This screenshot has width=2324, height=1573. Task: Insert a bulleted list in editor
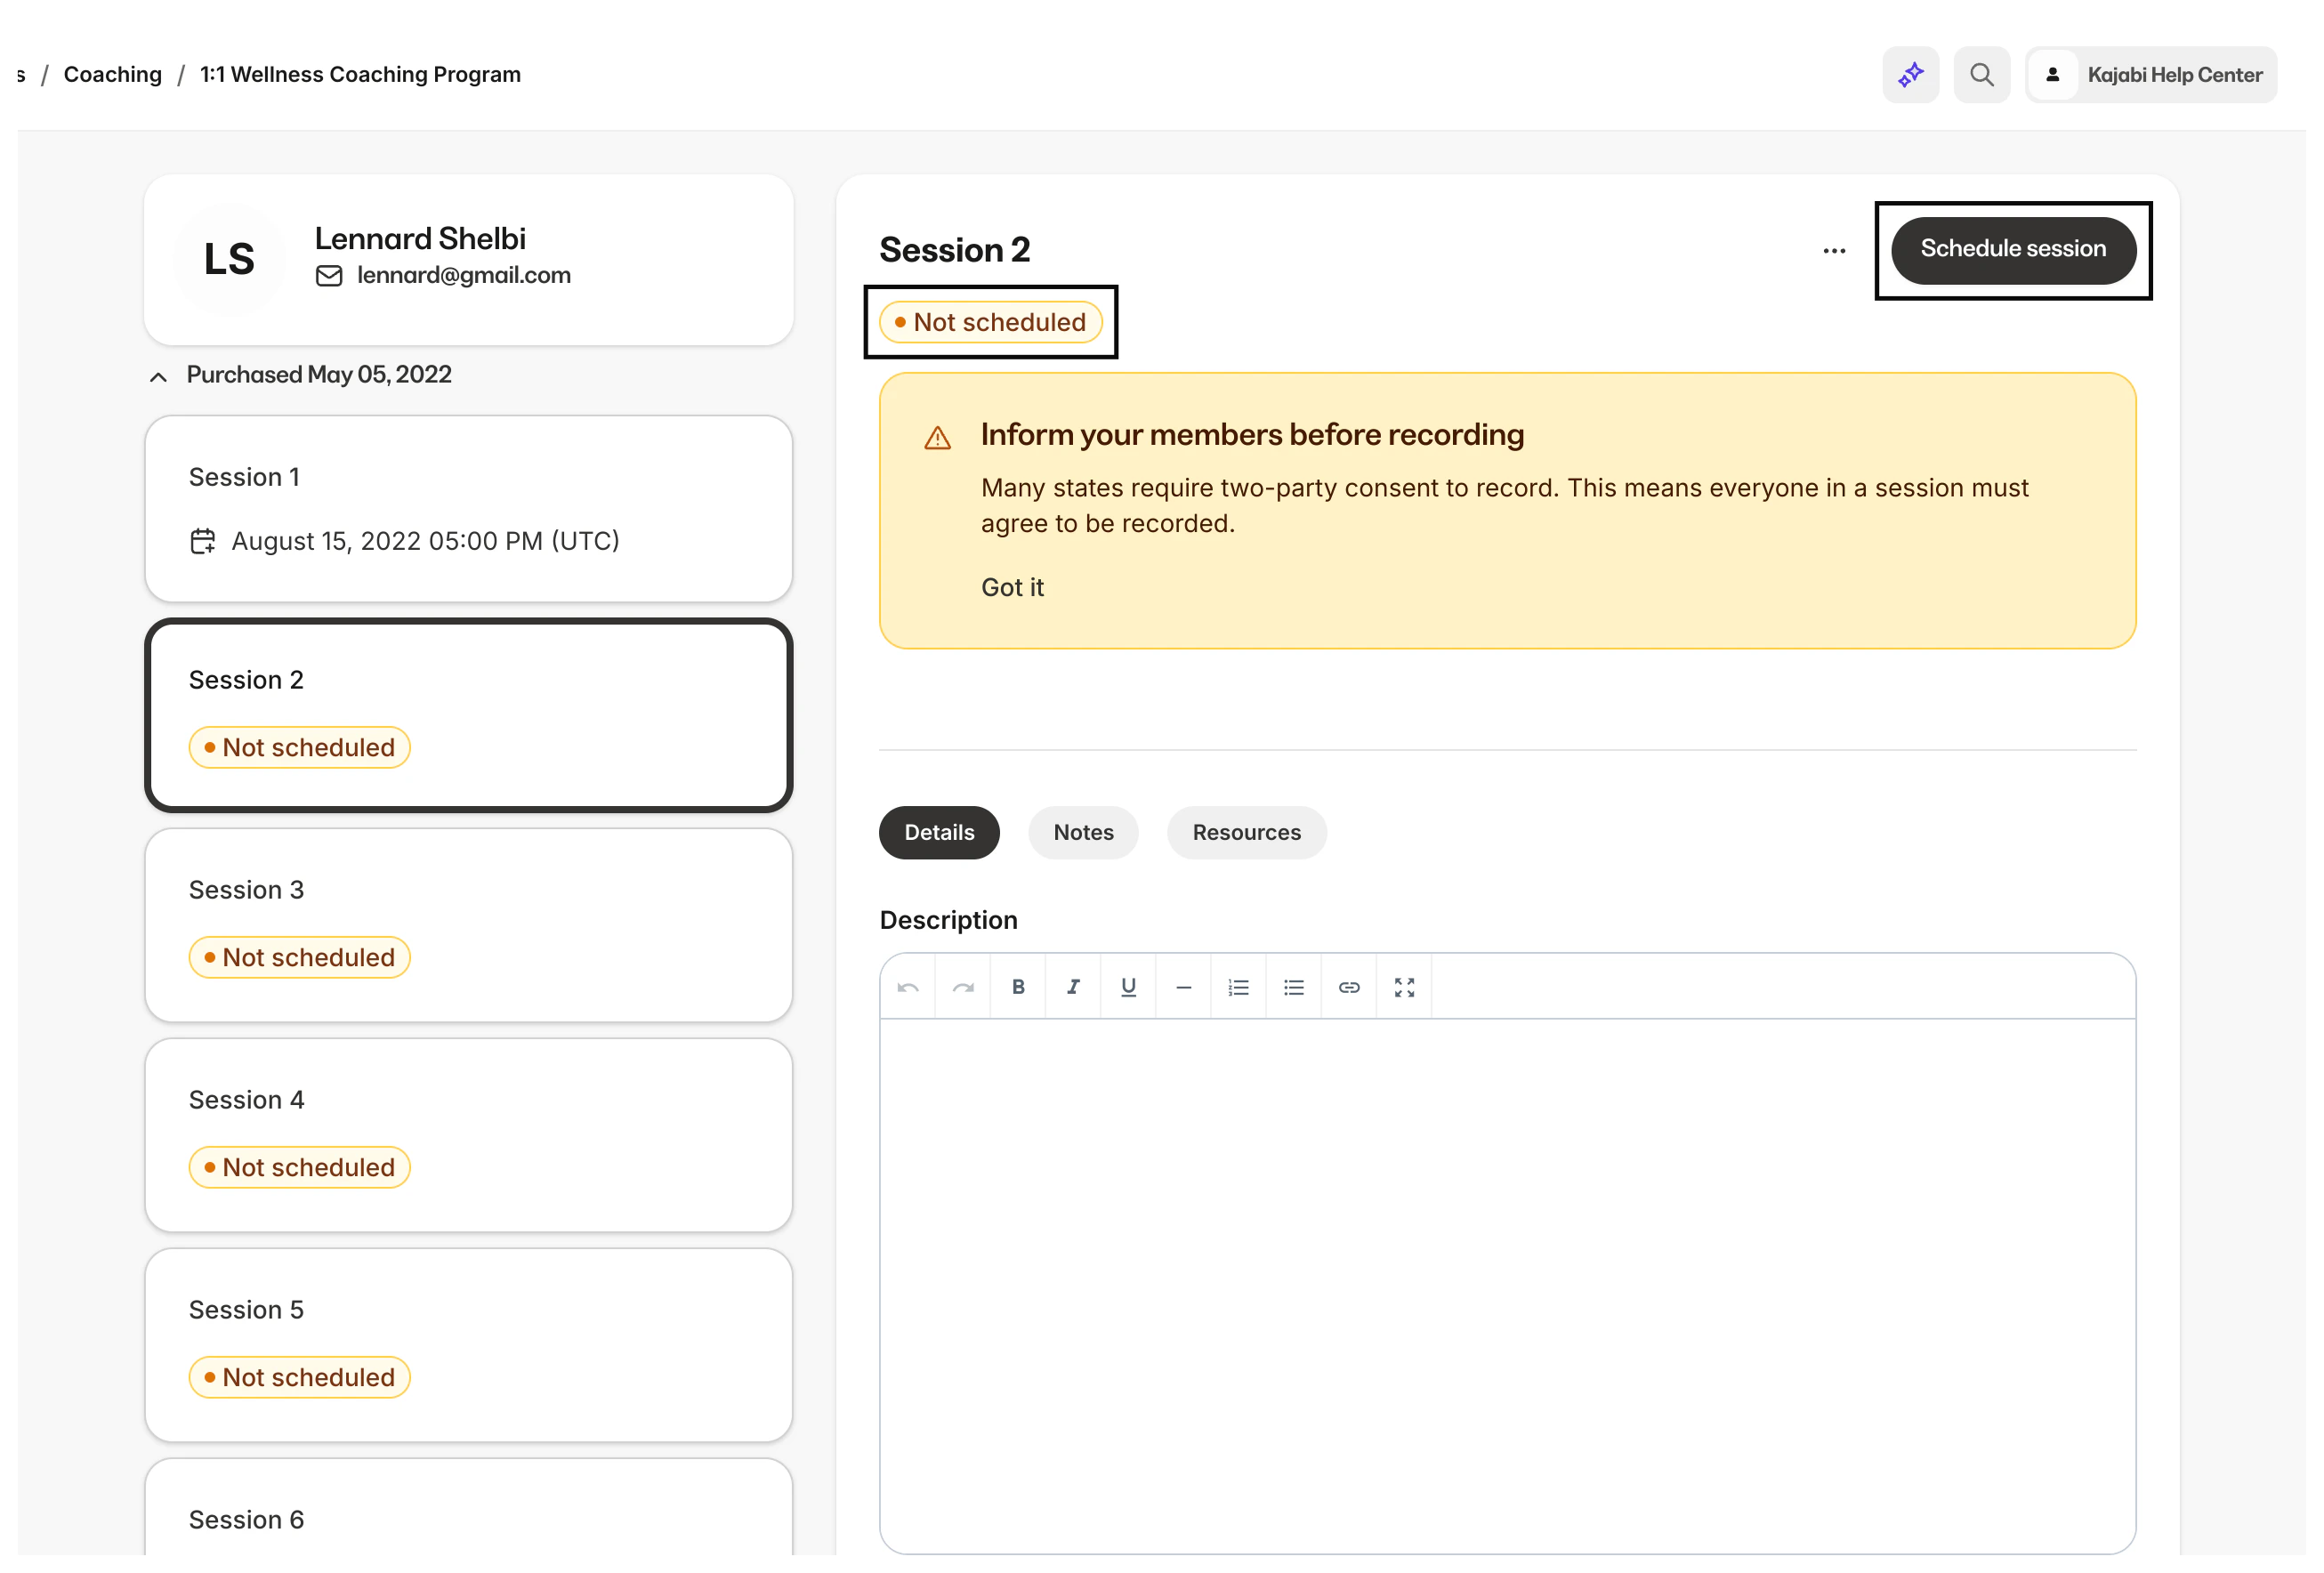(1293, 987)
